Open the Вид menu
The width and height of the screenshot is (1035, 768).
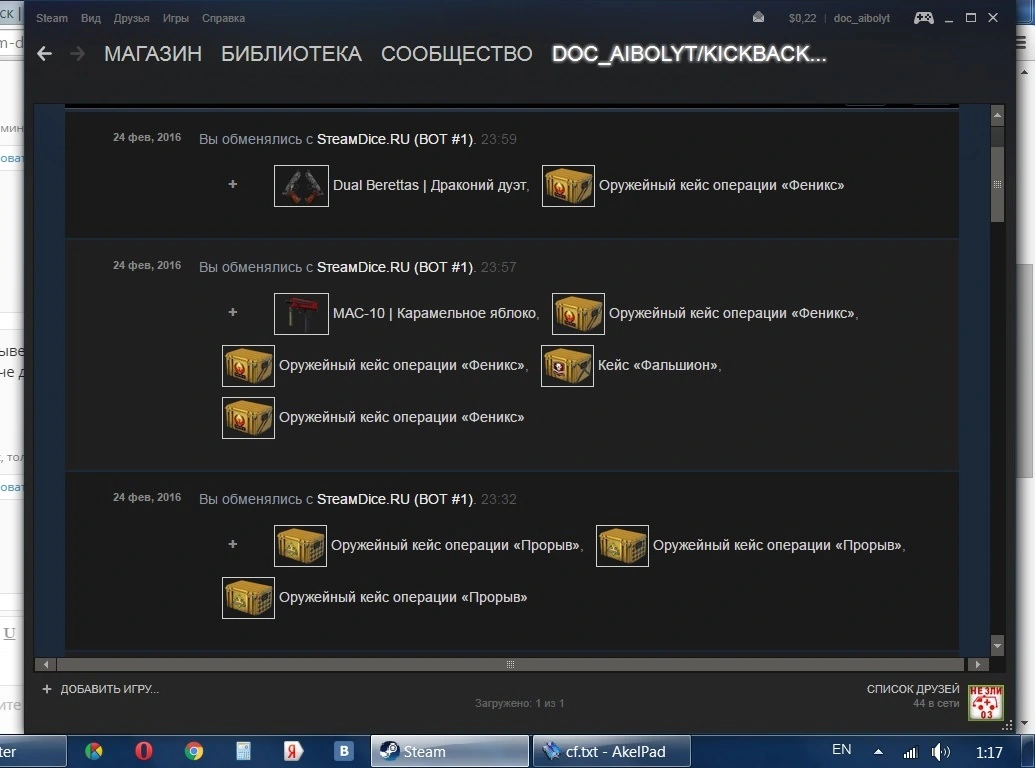[x=90, y=18]
